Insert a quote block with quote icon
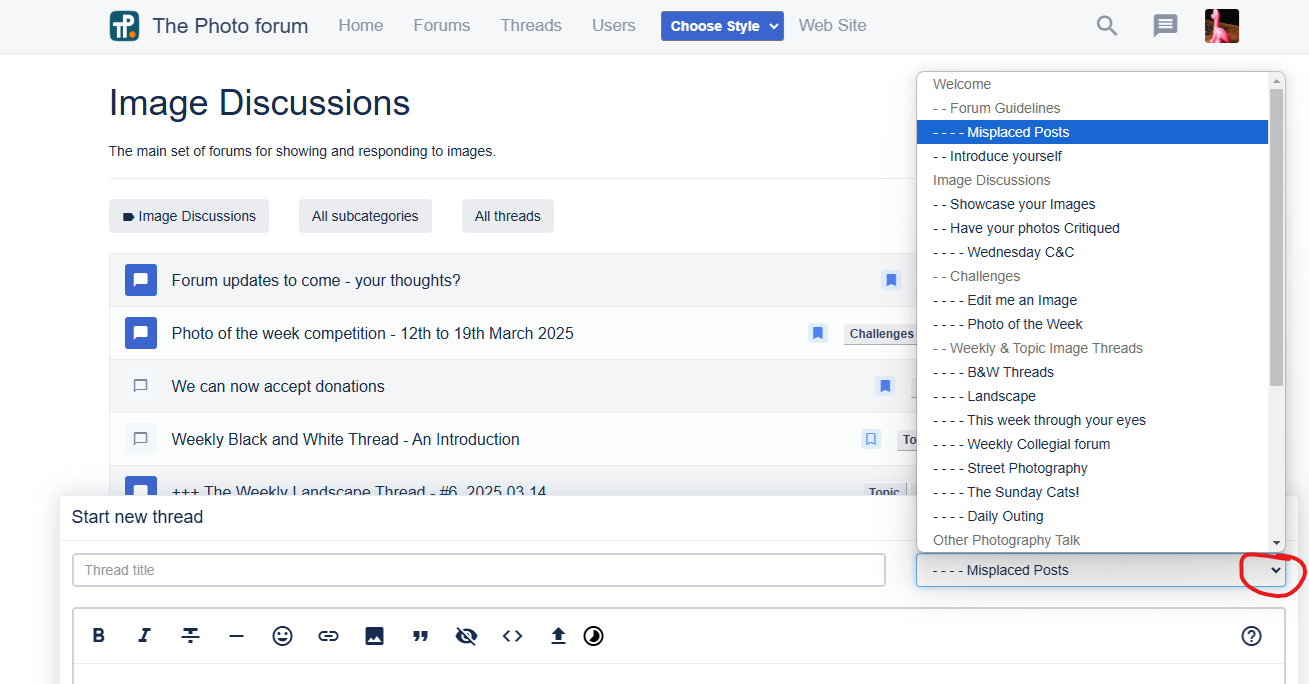The height and width of the screenshot is (684, 1309). [x=420, y=636]
